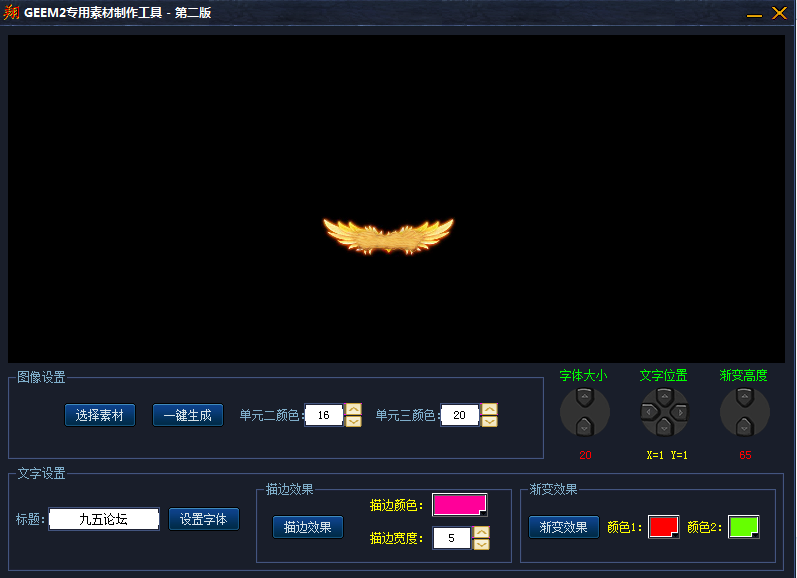Click the 选择素材 button
The height and width of the screenshot is (578, 797).
click(99, 415)
